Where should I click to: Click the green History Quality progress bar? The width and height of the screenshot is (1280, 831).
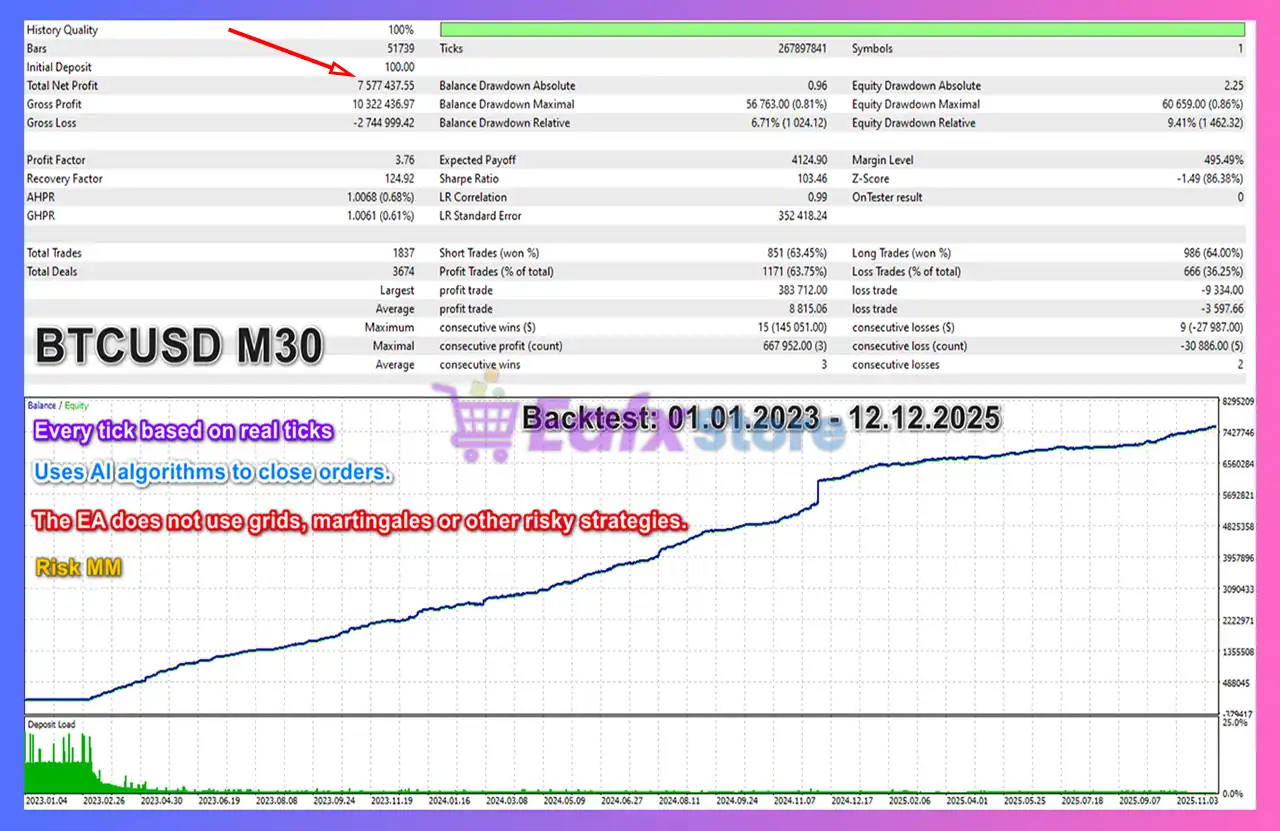[x=842, y=29]
